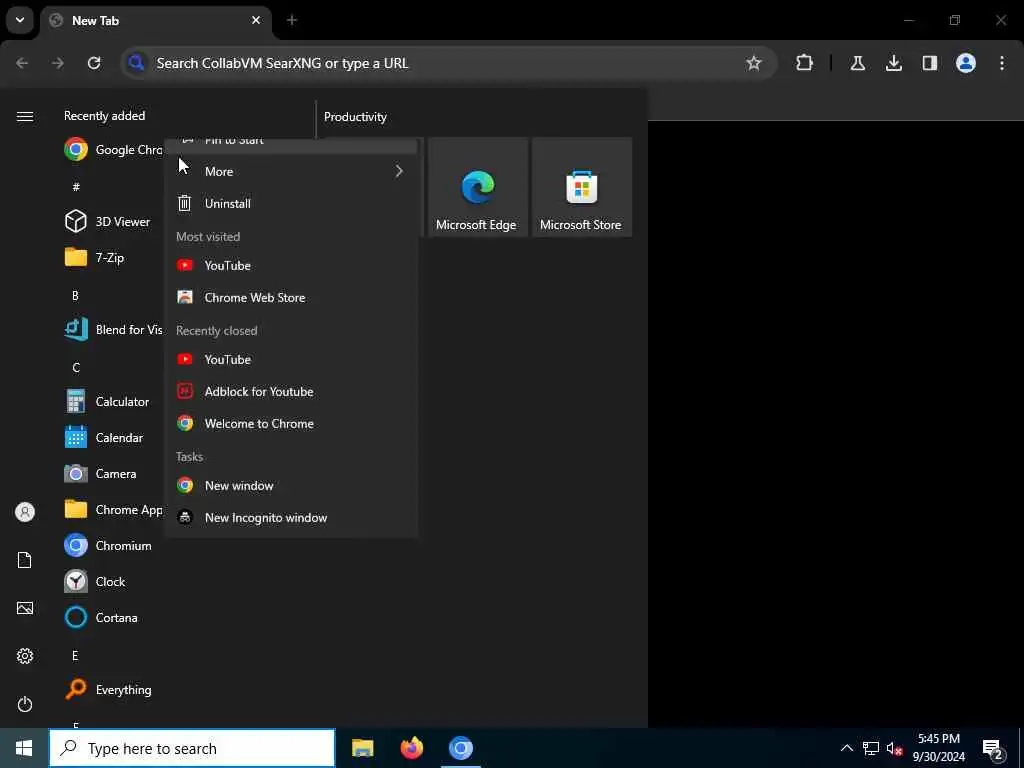This screenshot has width=1024, height=768.
Task: Select New Incognito window task
Action: pos(291,517)
